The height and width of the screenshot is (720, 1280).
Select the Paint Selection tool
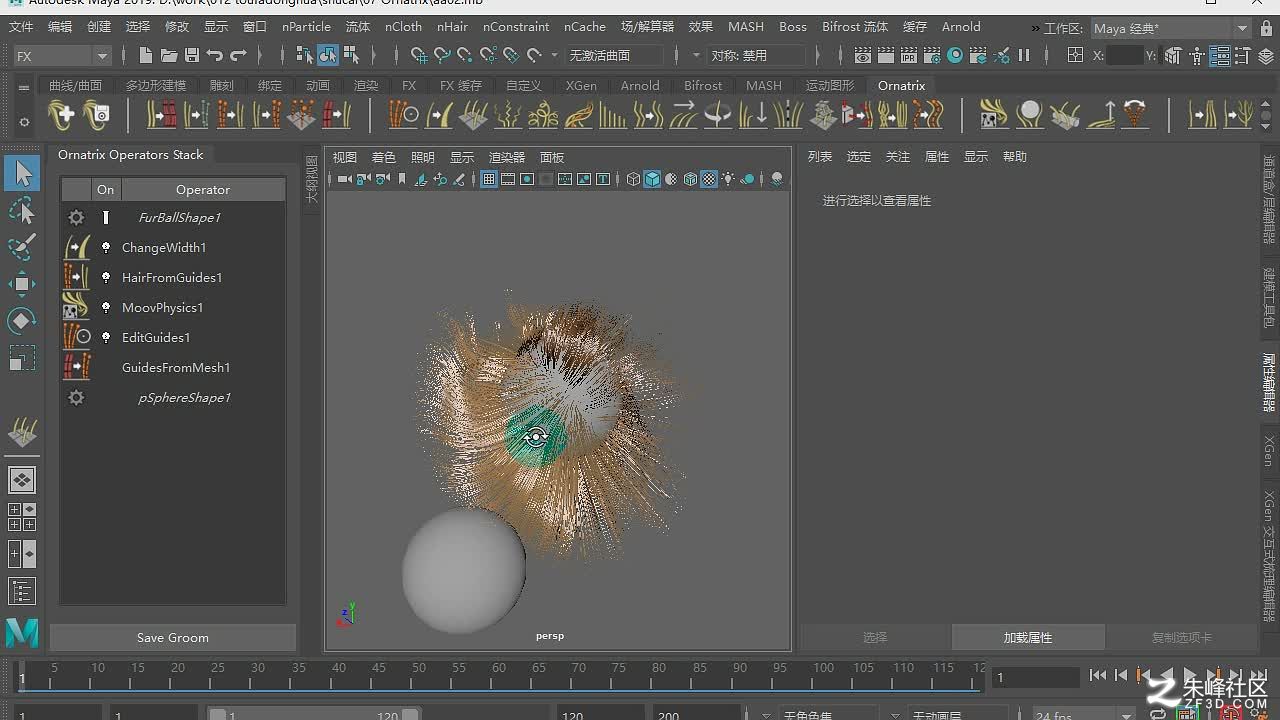tap(22, 247)
